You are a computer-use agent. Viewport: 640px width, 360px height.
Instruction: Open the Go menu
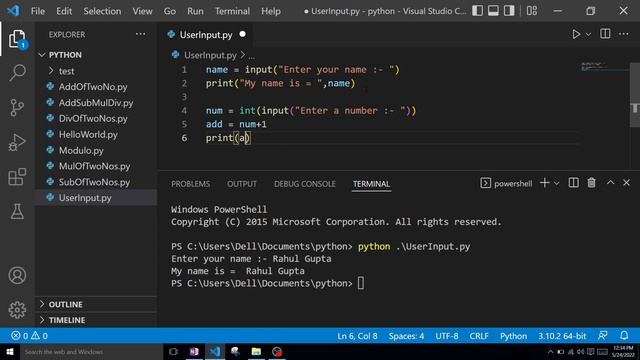coord(170,11)
